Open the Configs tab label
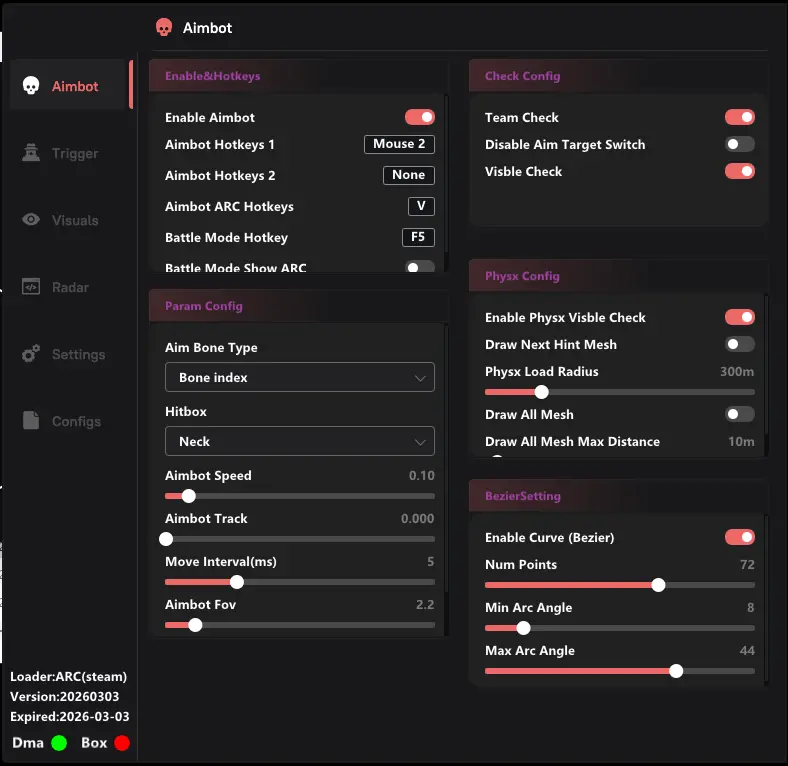This screenshot has height=766, width=788. (x=76, y=421)
